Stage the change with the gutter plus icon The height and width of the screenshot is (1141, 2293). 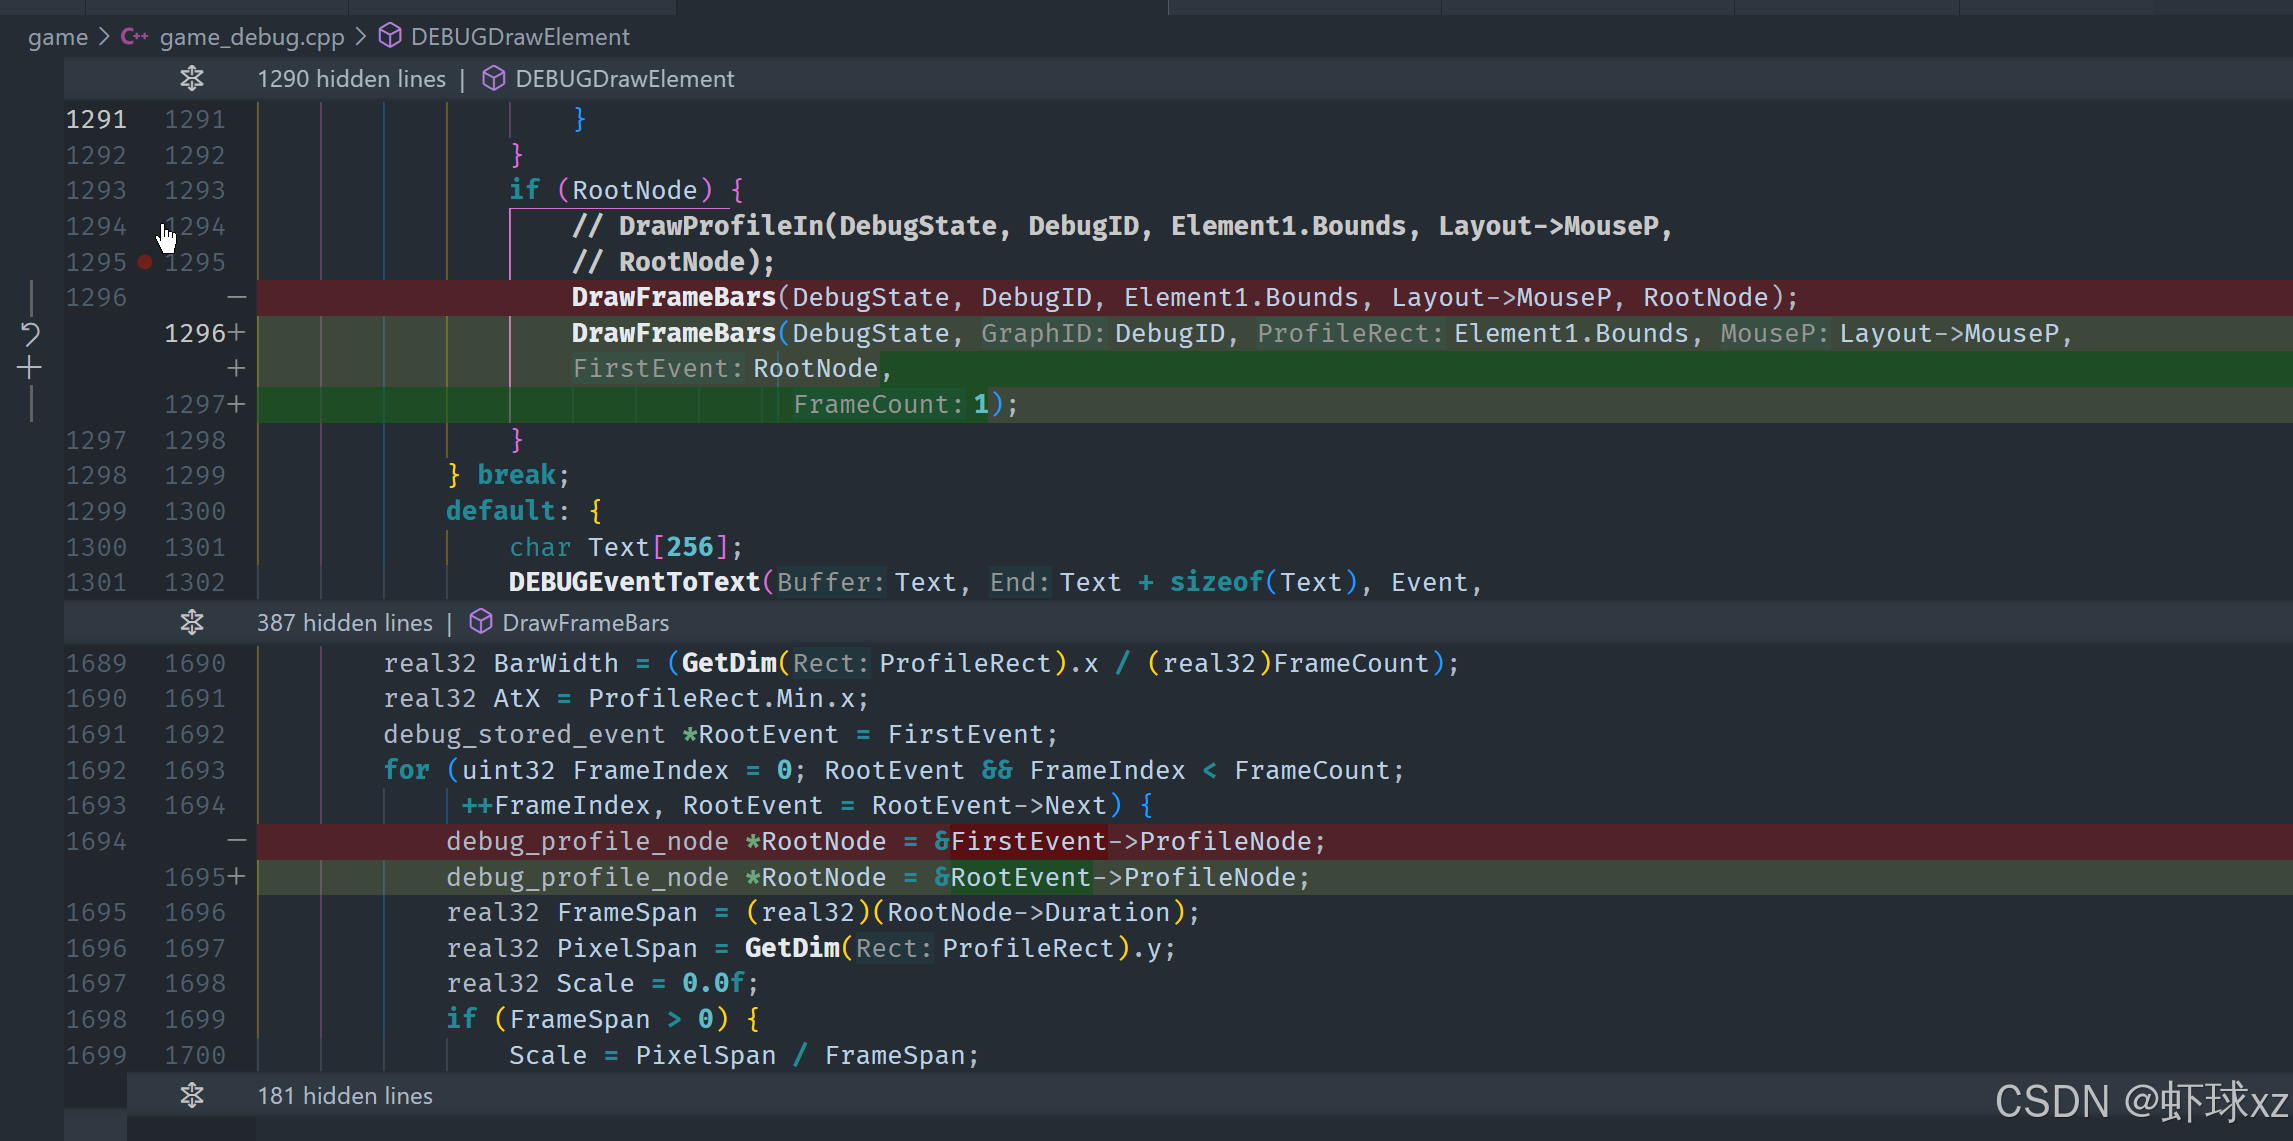(x=30, y=368)
